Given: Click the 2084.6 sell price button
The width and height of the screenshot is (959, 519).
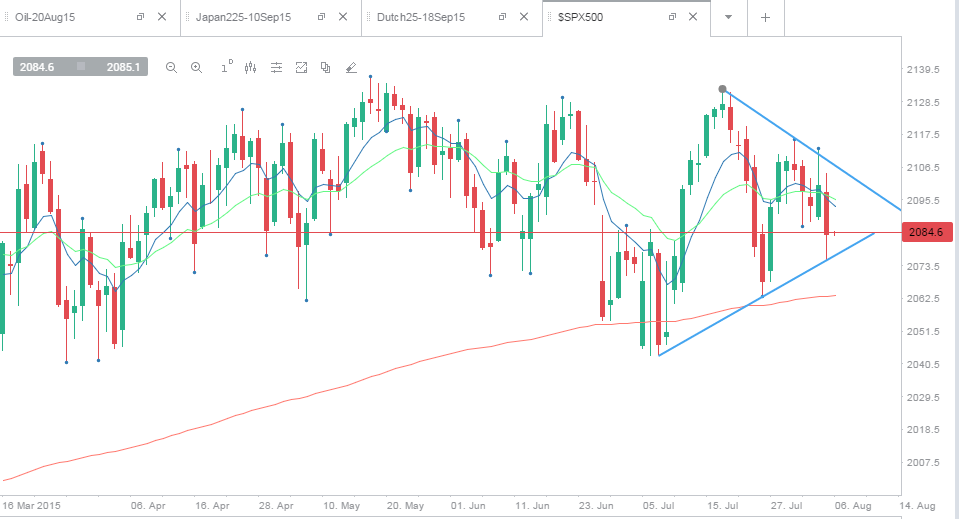Looking at the screenshot, I should point(37,67).
